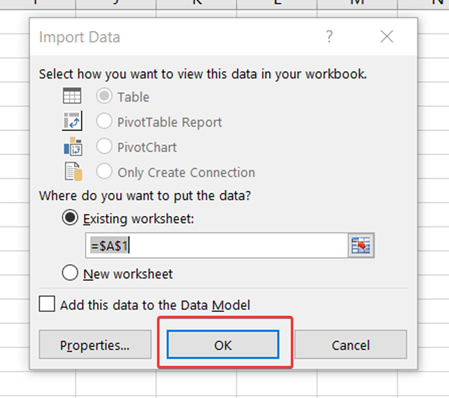Viewport: 449px width, 398px height.
Task: Click the PivotChart icon
Action: click(73, 146)
